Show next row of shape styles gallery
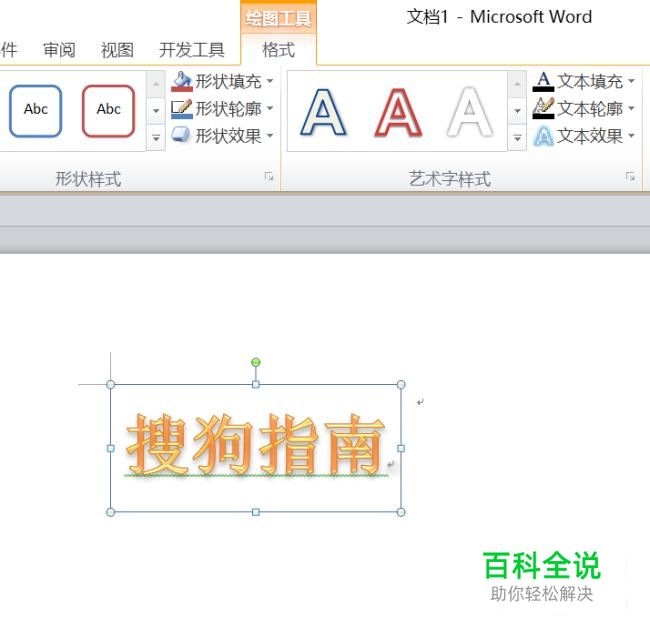Viewport: 650px width, 637px height. [156, 111]
